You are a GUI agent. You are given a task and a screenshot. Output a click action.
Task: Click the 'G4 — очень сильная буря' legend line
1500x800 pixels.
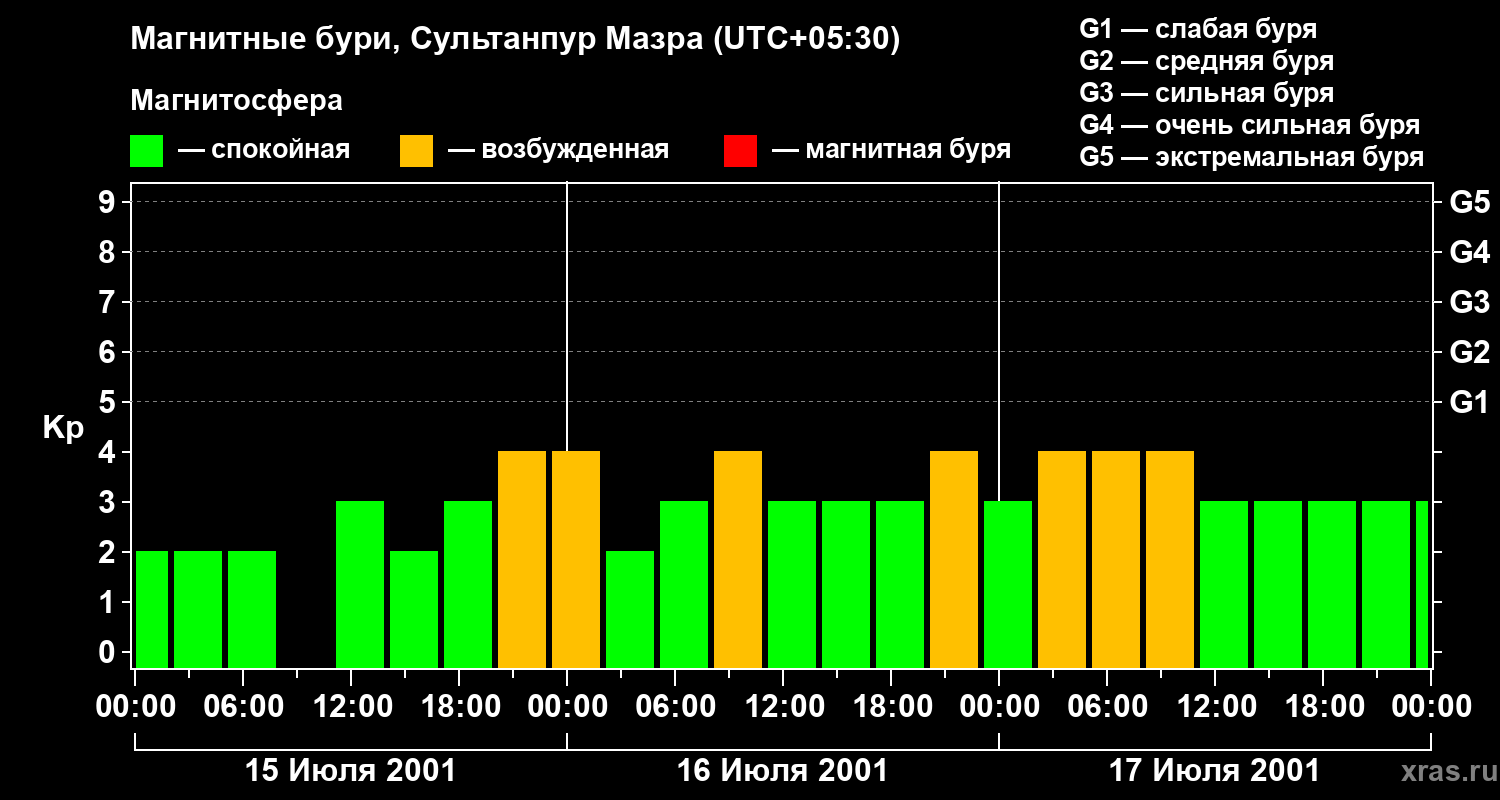pos(1250,125)
